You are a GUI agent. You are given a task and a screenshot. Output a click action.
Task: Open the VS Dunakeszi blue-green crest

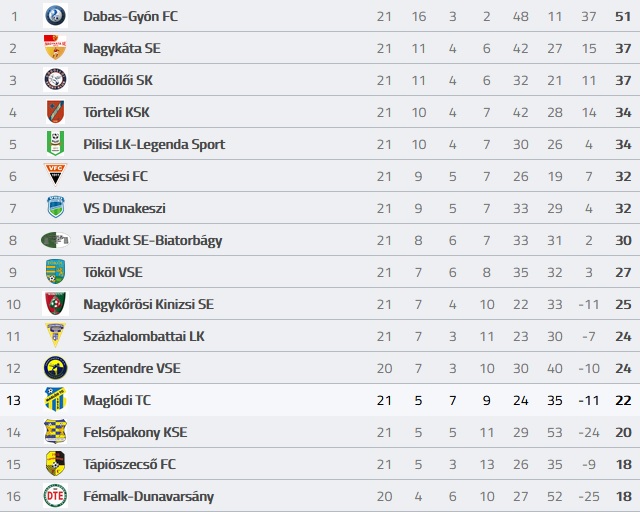coord(56,207)
